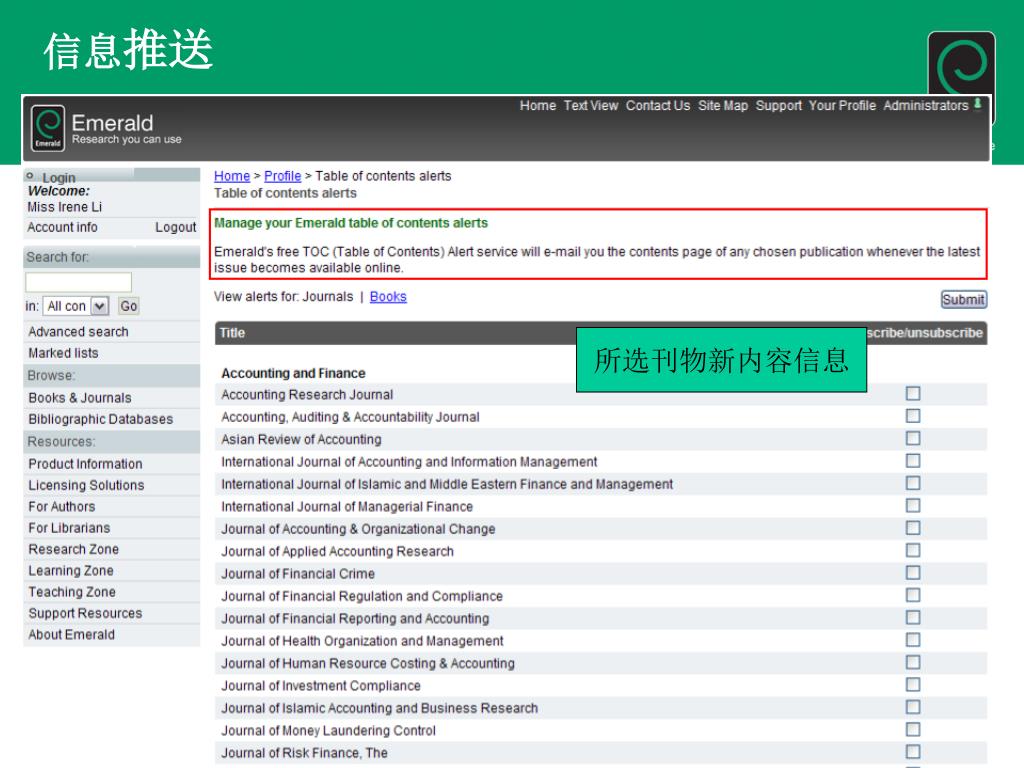Switch to Text View in top navigation
1024x768 pixels.
[590, 106]
